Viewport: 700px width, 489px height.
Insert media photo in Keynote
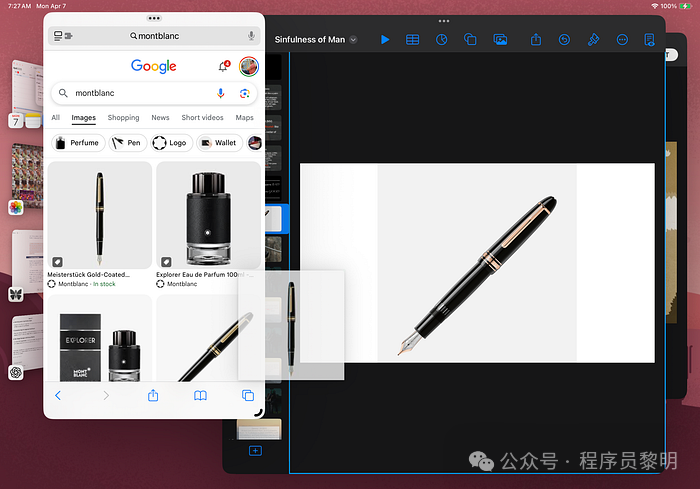(500, 40)
